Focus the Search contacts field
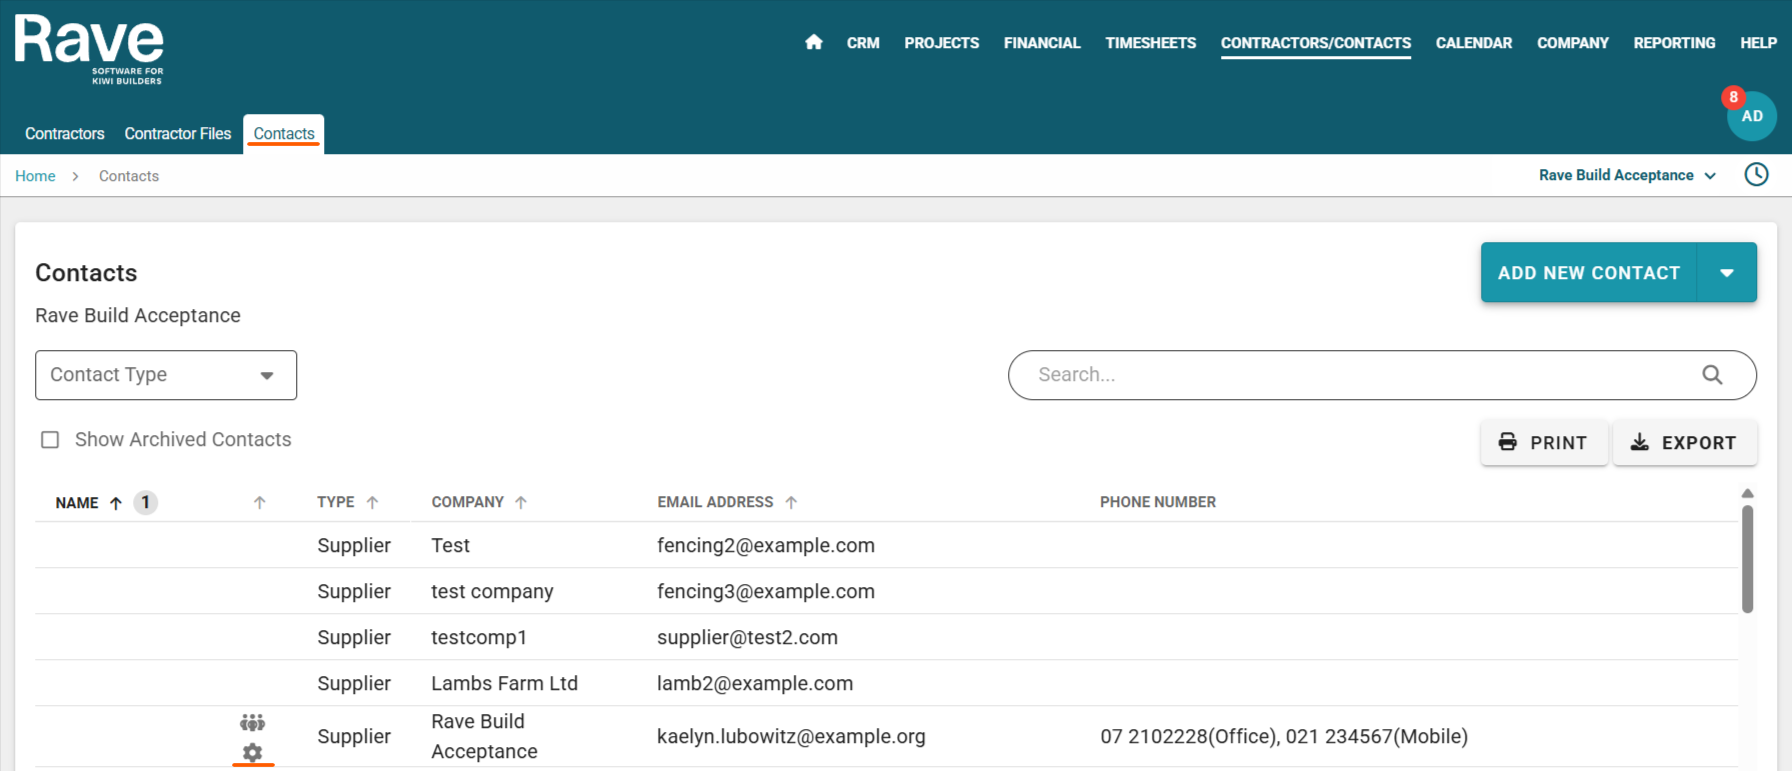Viewport: 1792px width, 771px height. [x=1382, y=375]
